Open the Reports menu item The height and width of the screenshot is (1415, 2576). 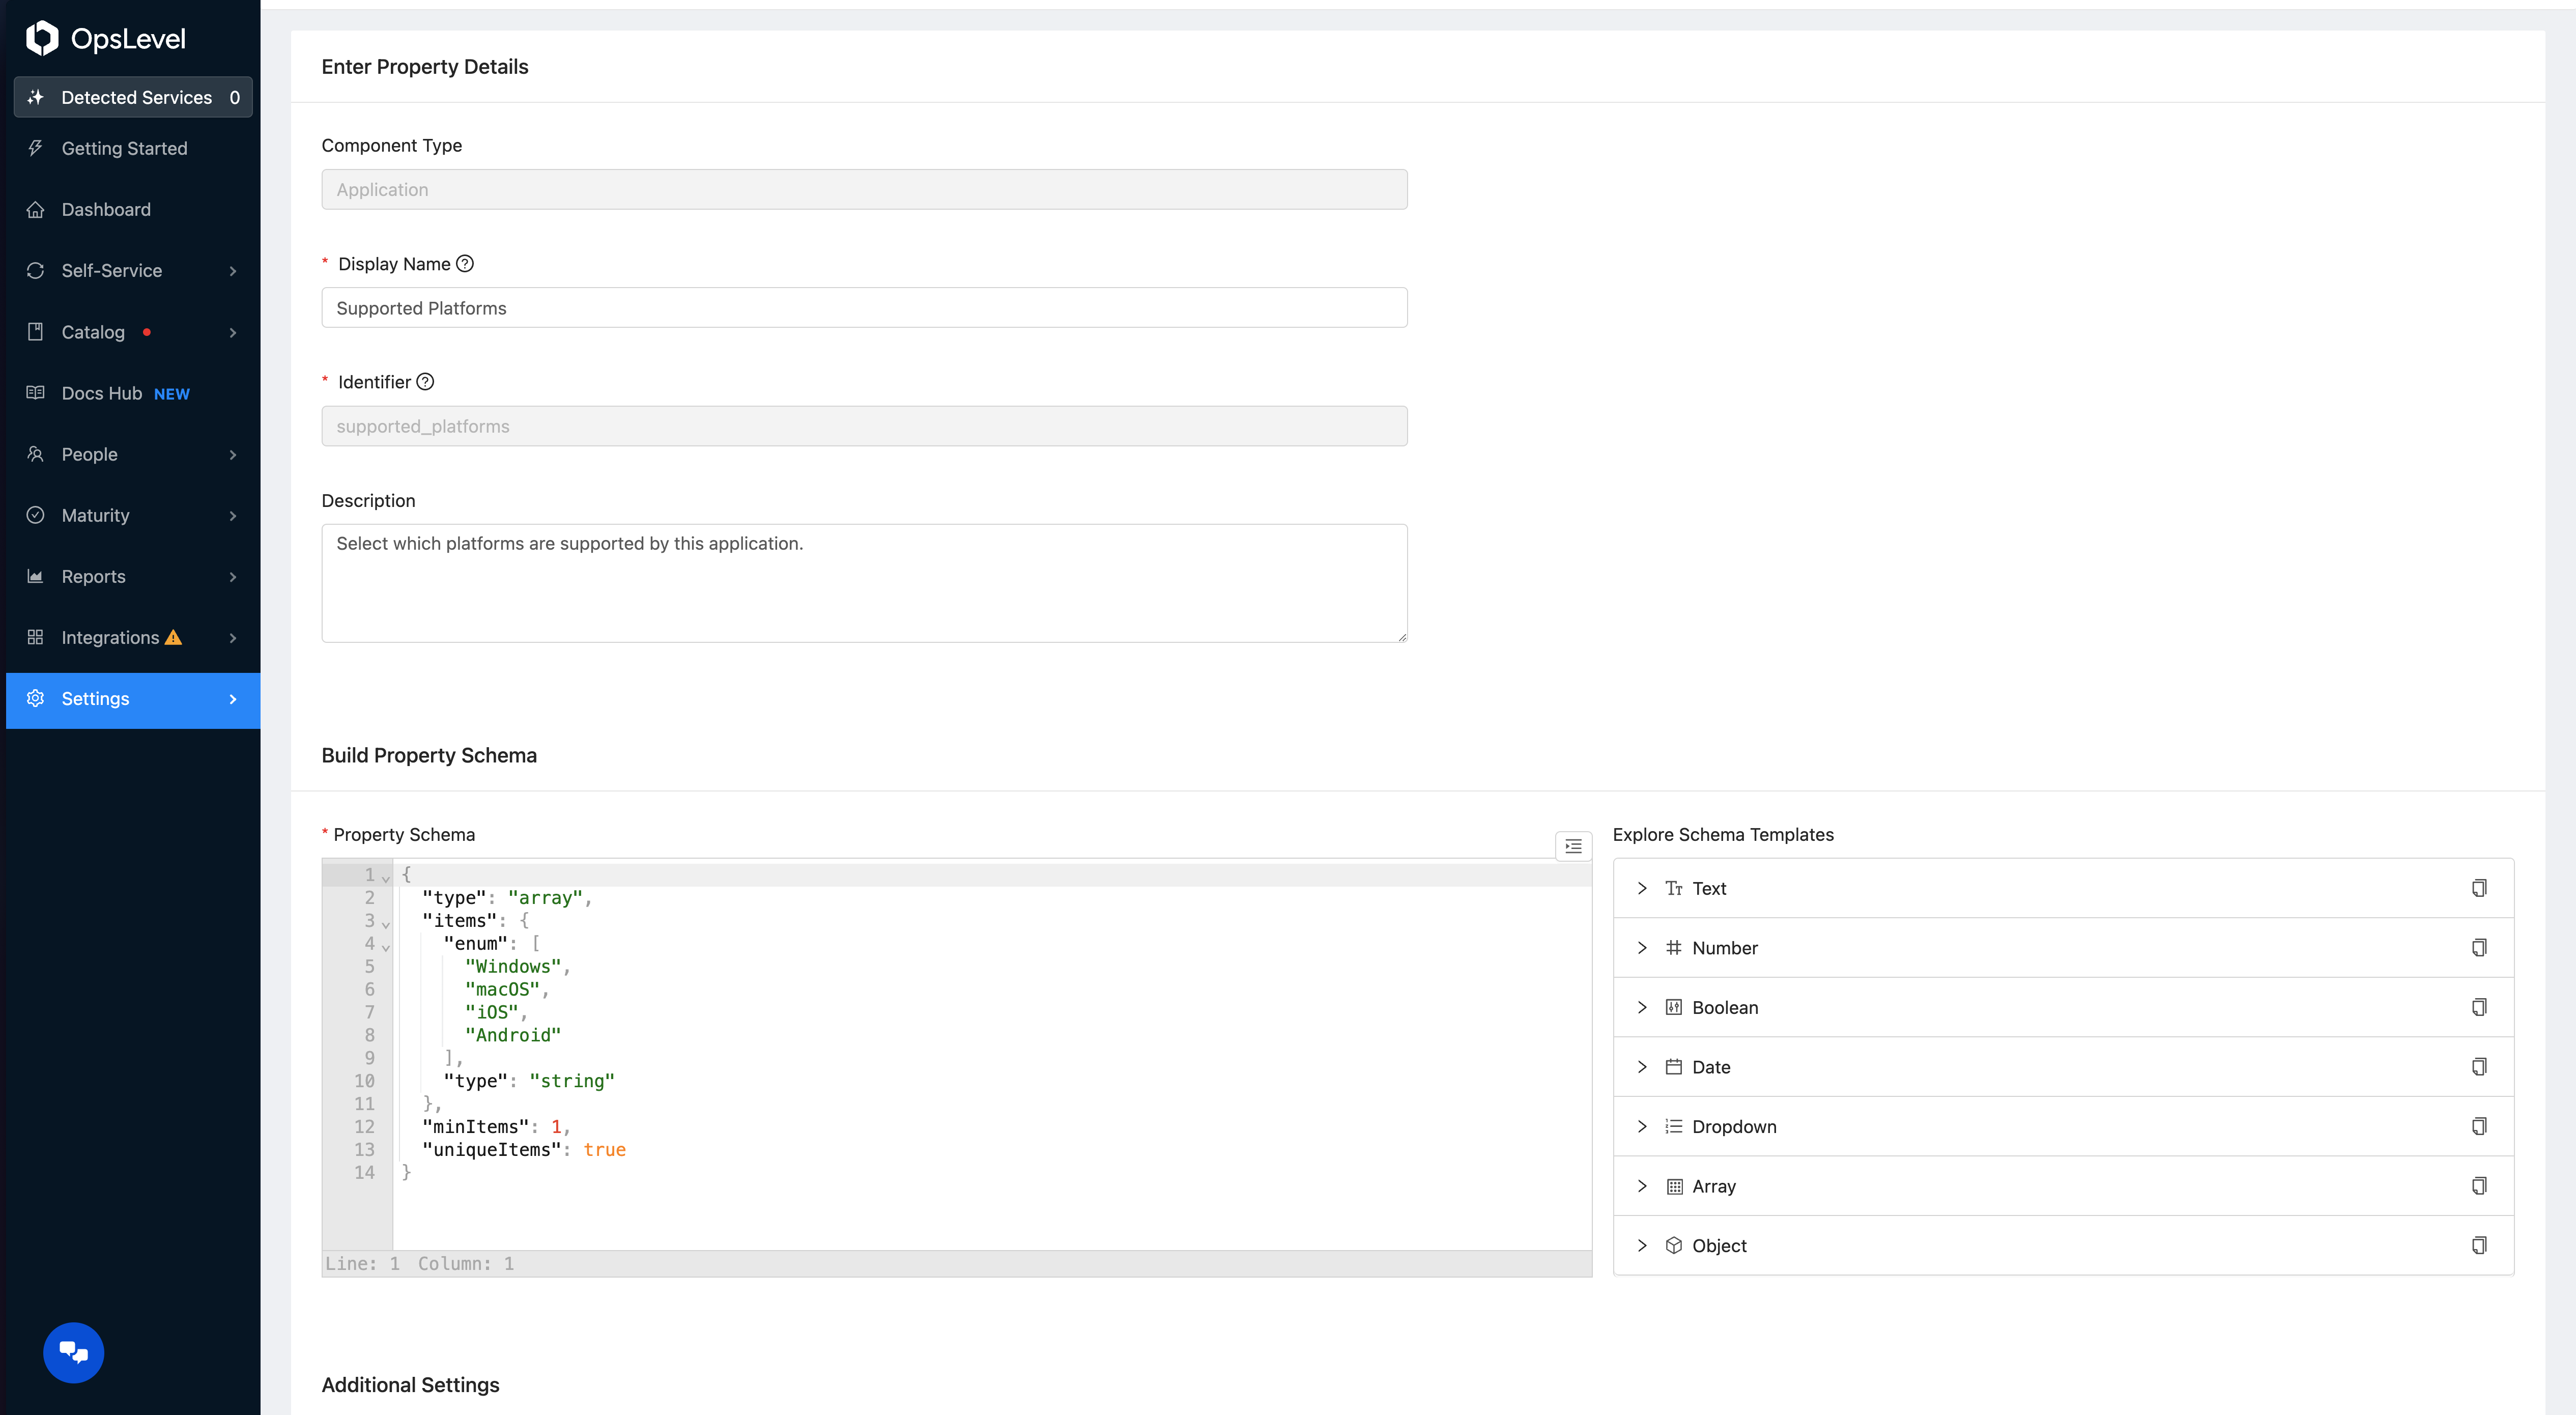pyautogui.click(x=132, y=576)
